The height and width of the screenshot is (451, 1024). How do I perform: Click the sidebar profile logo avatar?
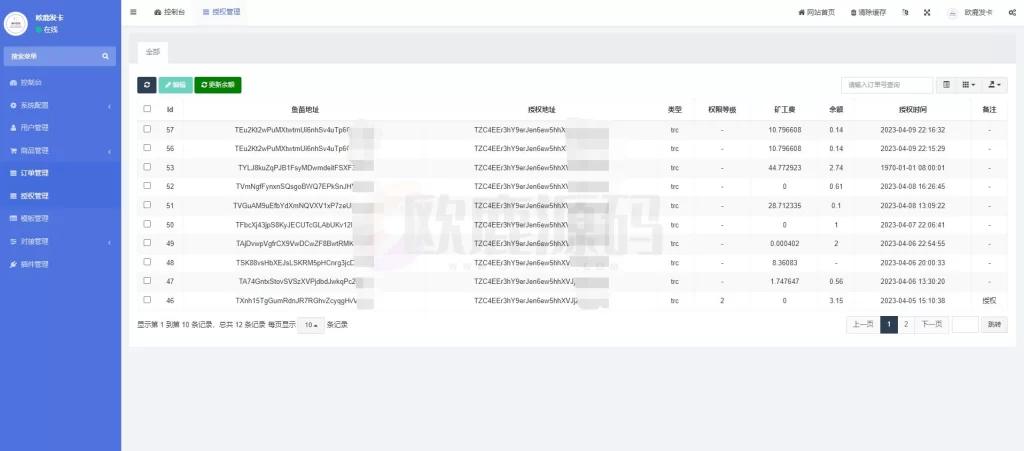(16, 23)
